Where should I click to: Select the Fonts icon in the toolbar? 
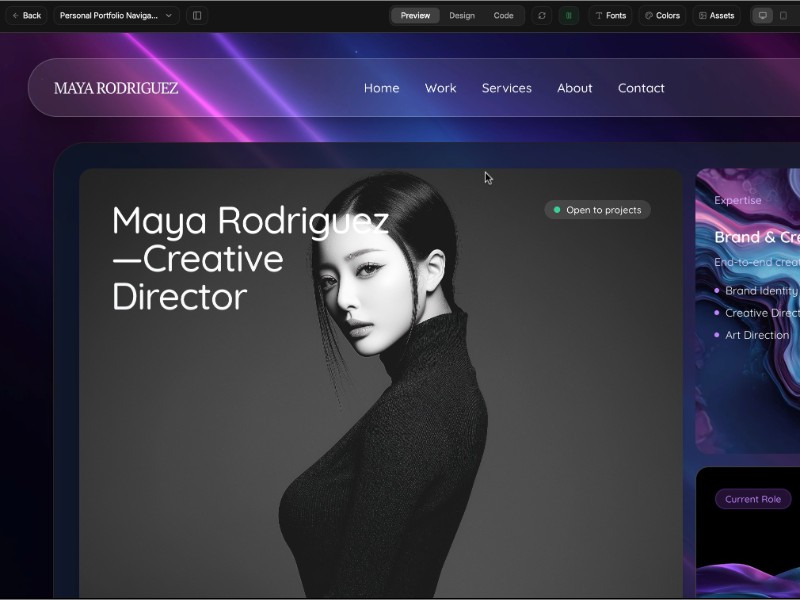[x=599, y=15]
